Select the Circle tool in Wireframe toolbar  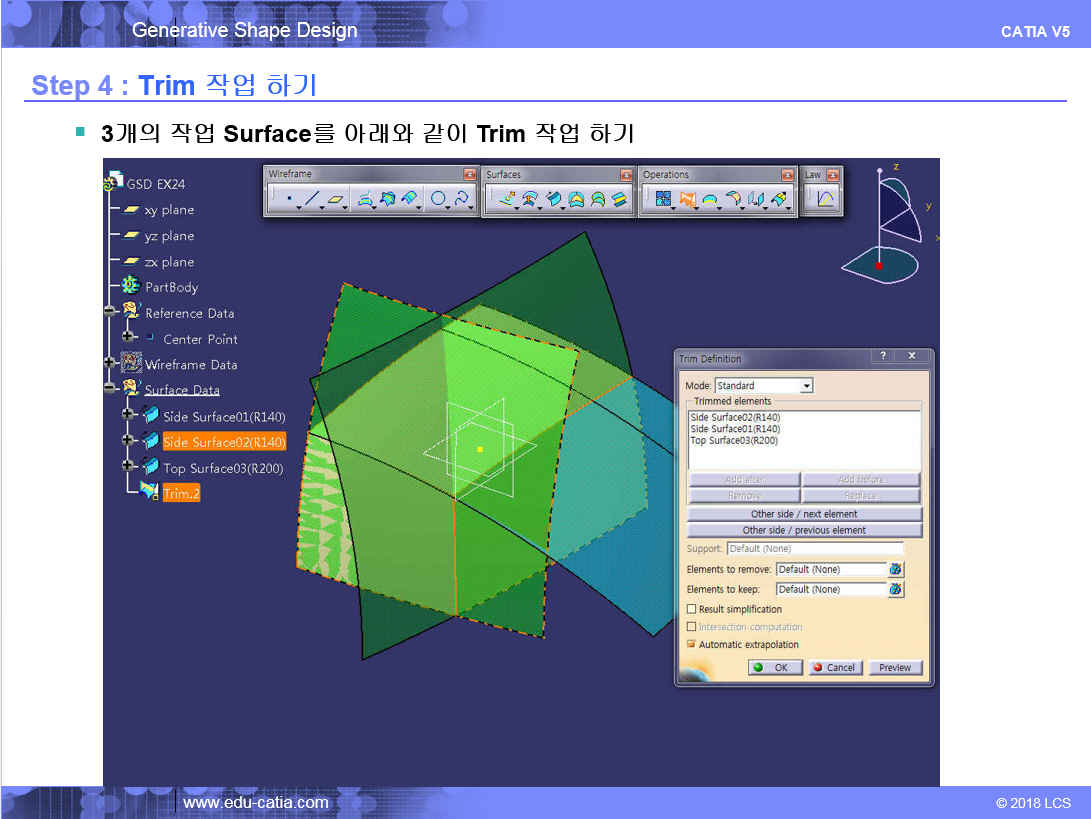[438, 199]
